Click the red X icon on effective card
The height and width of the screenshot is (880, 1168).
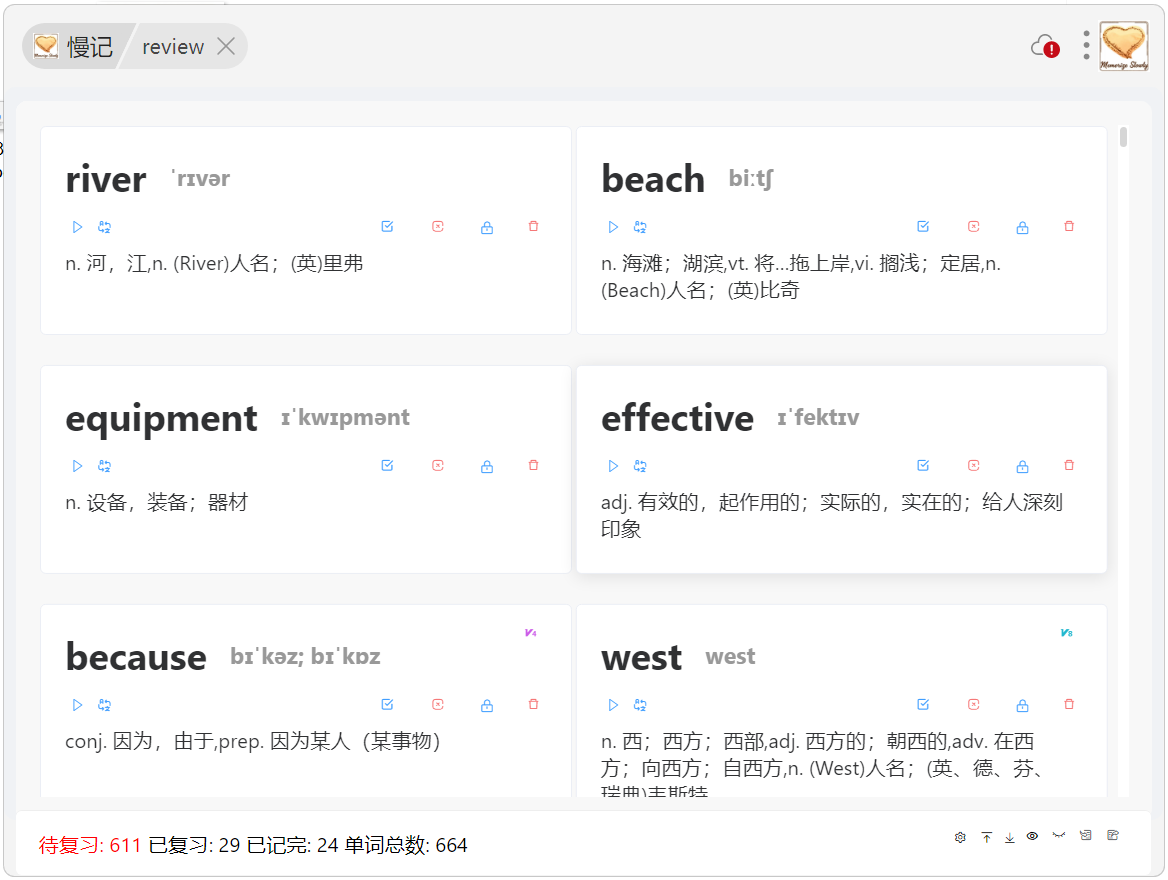pyautogui.click(x=973, y=466)
